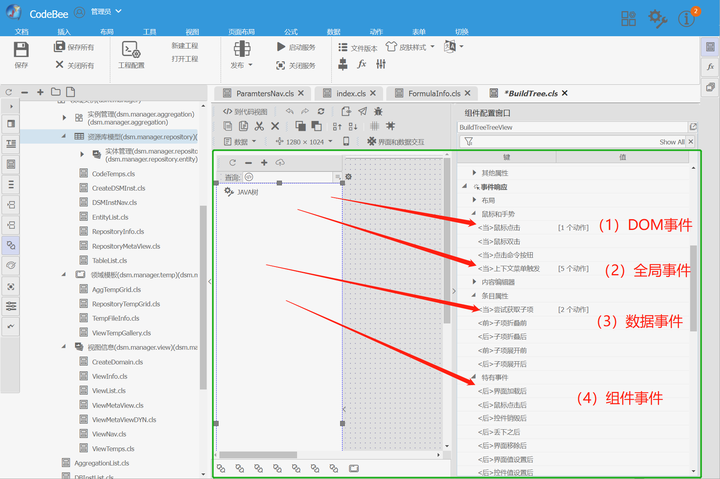
Task: Open the 1280 × 1024 resolution dropdown
Action: [304, 141]
